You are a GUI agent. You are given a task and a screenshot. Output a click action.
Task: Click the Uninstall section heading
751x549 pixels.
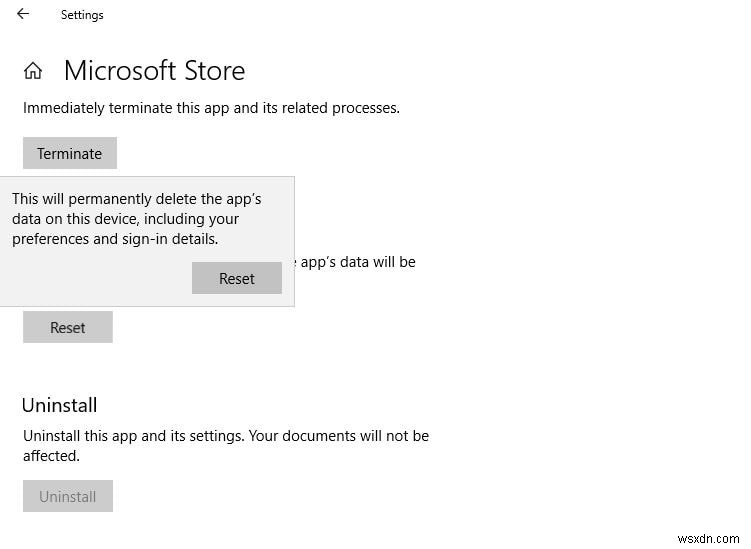(59, 405)
